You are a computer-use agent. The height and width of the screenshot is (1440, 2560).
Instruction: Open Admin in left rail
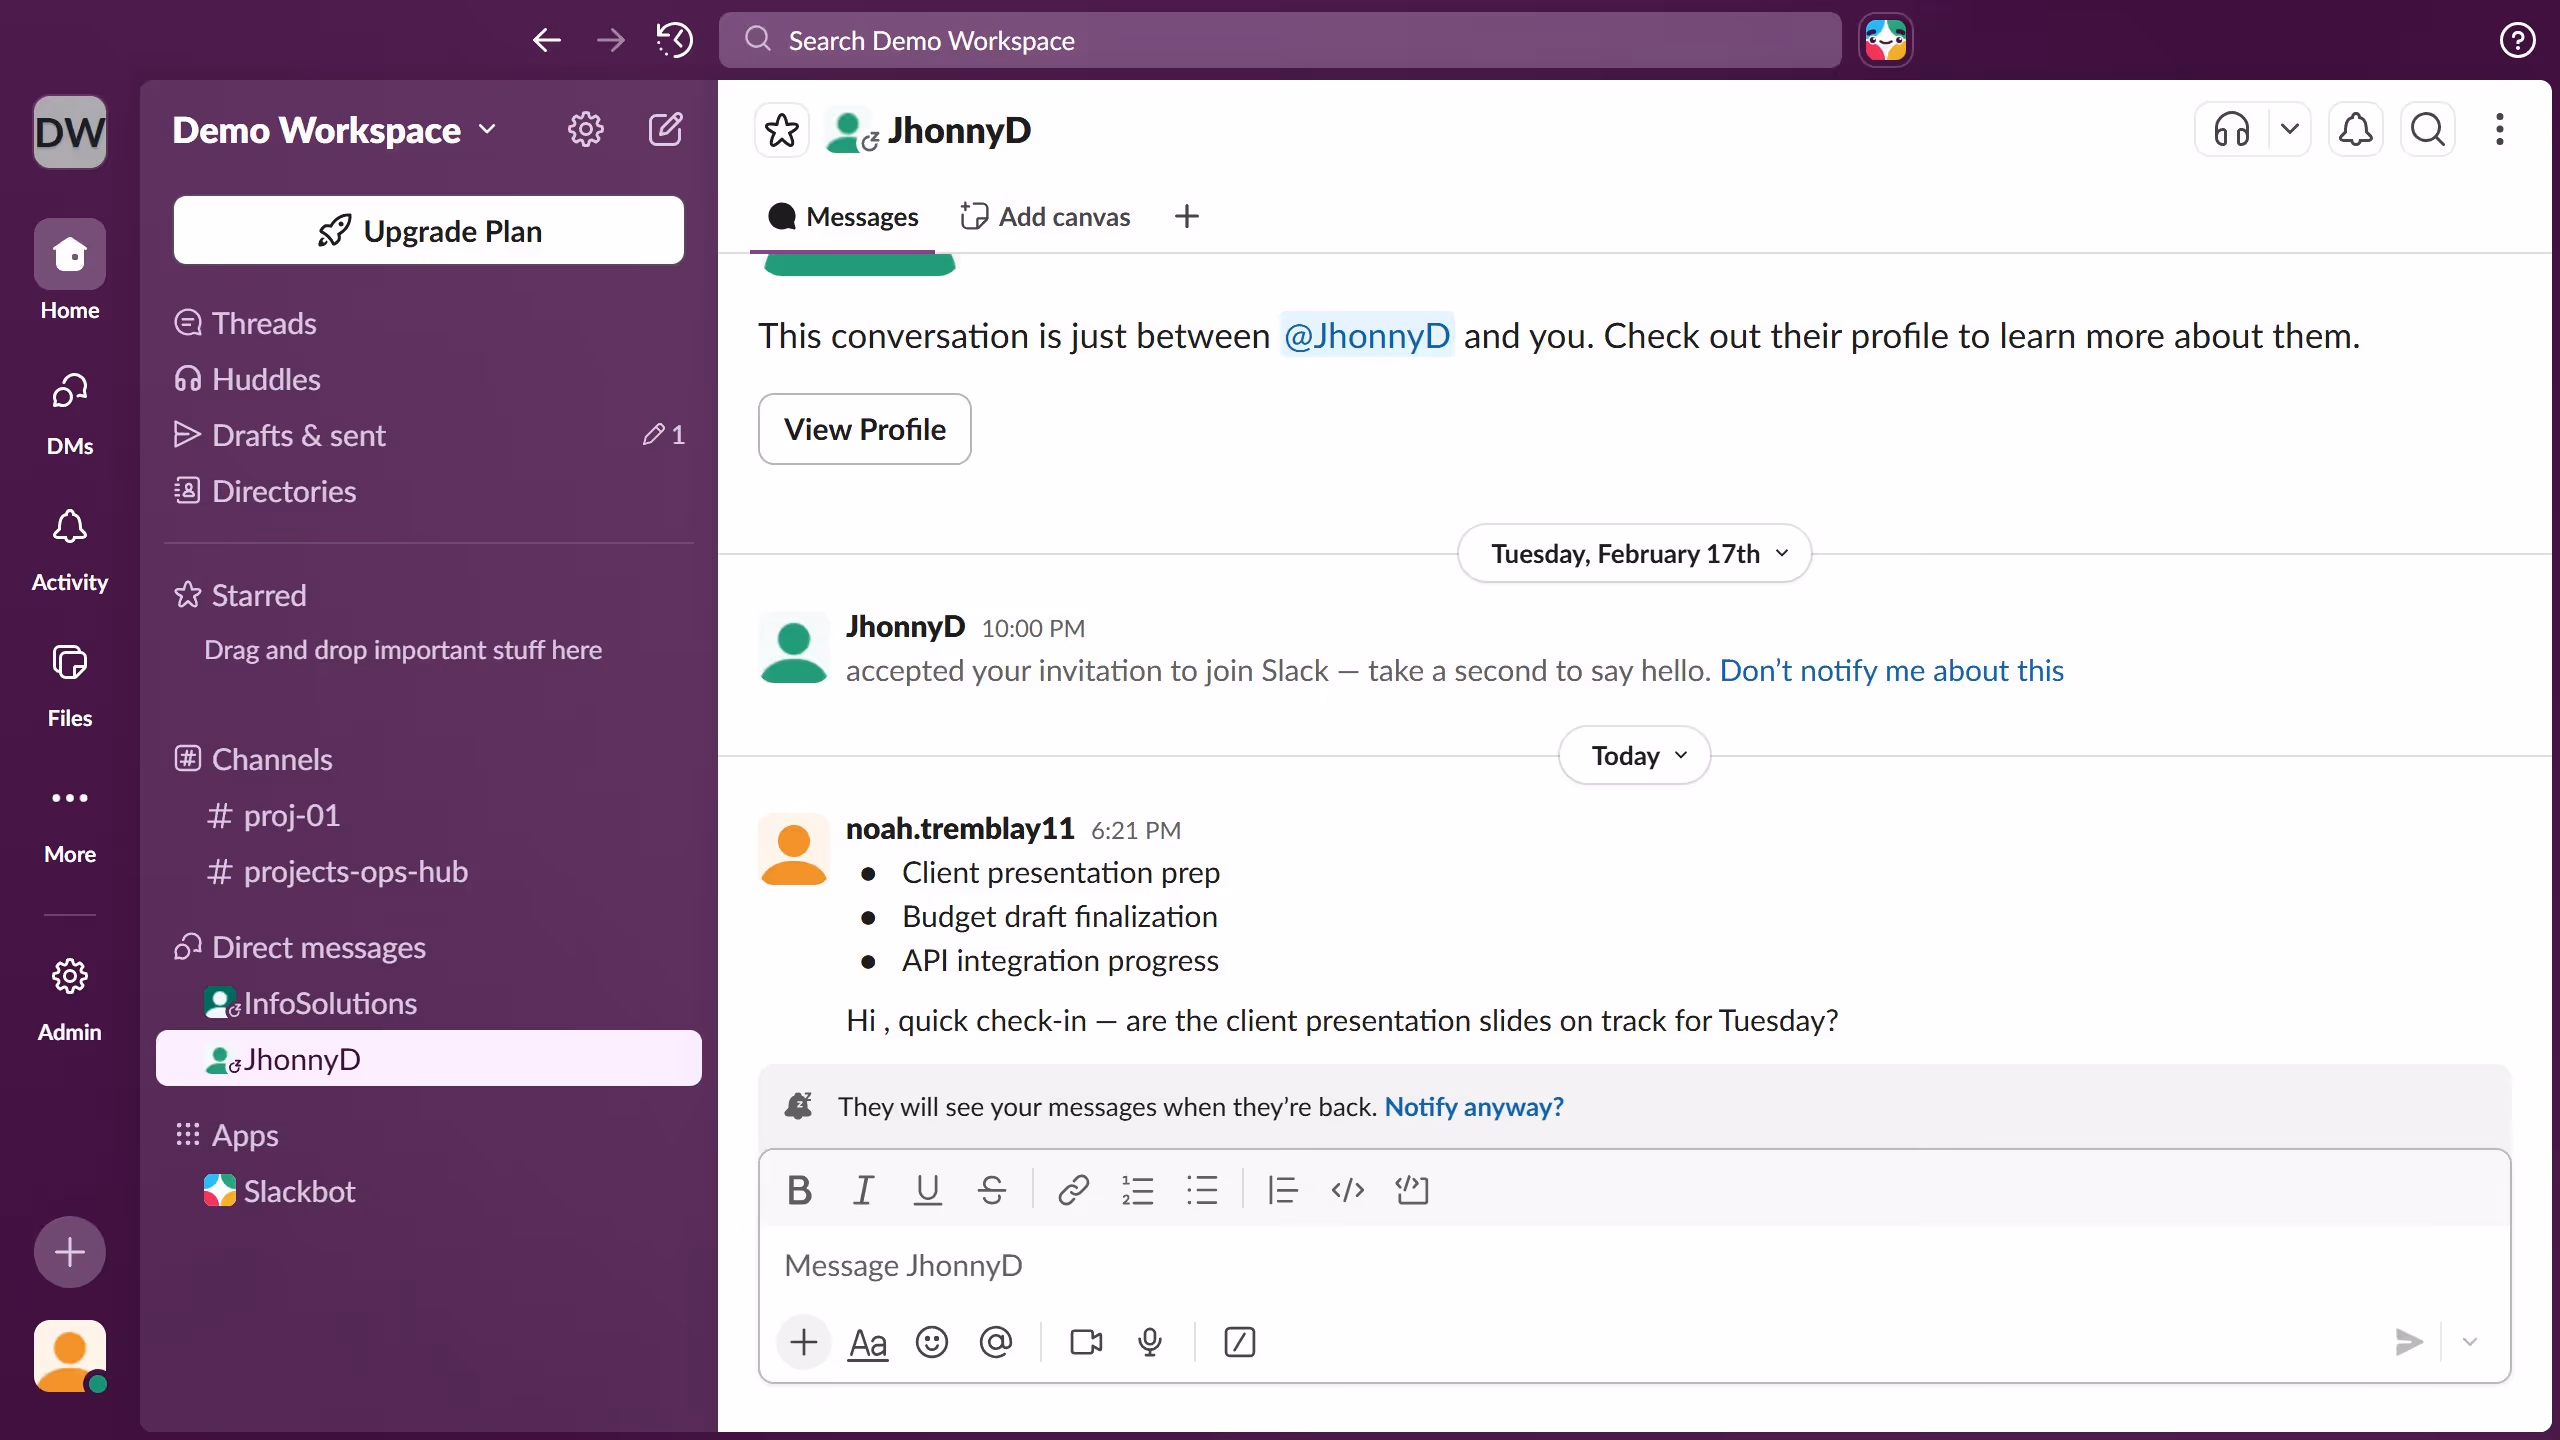pyautogui.click(x=69, y=998)
